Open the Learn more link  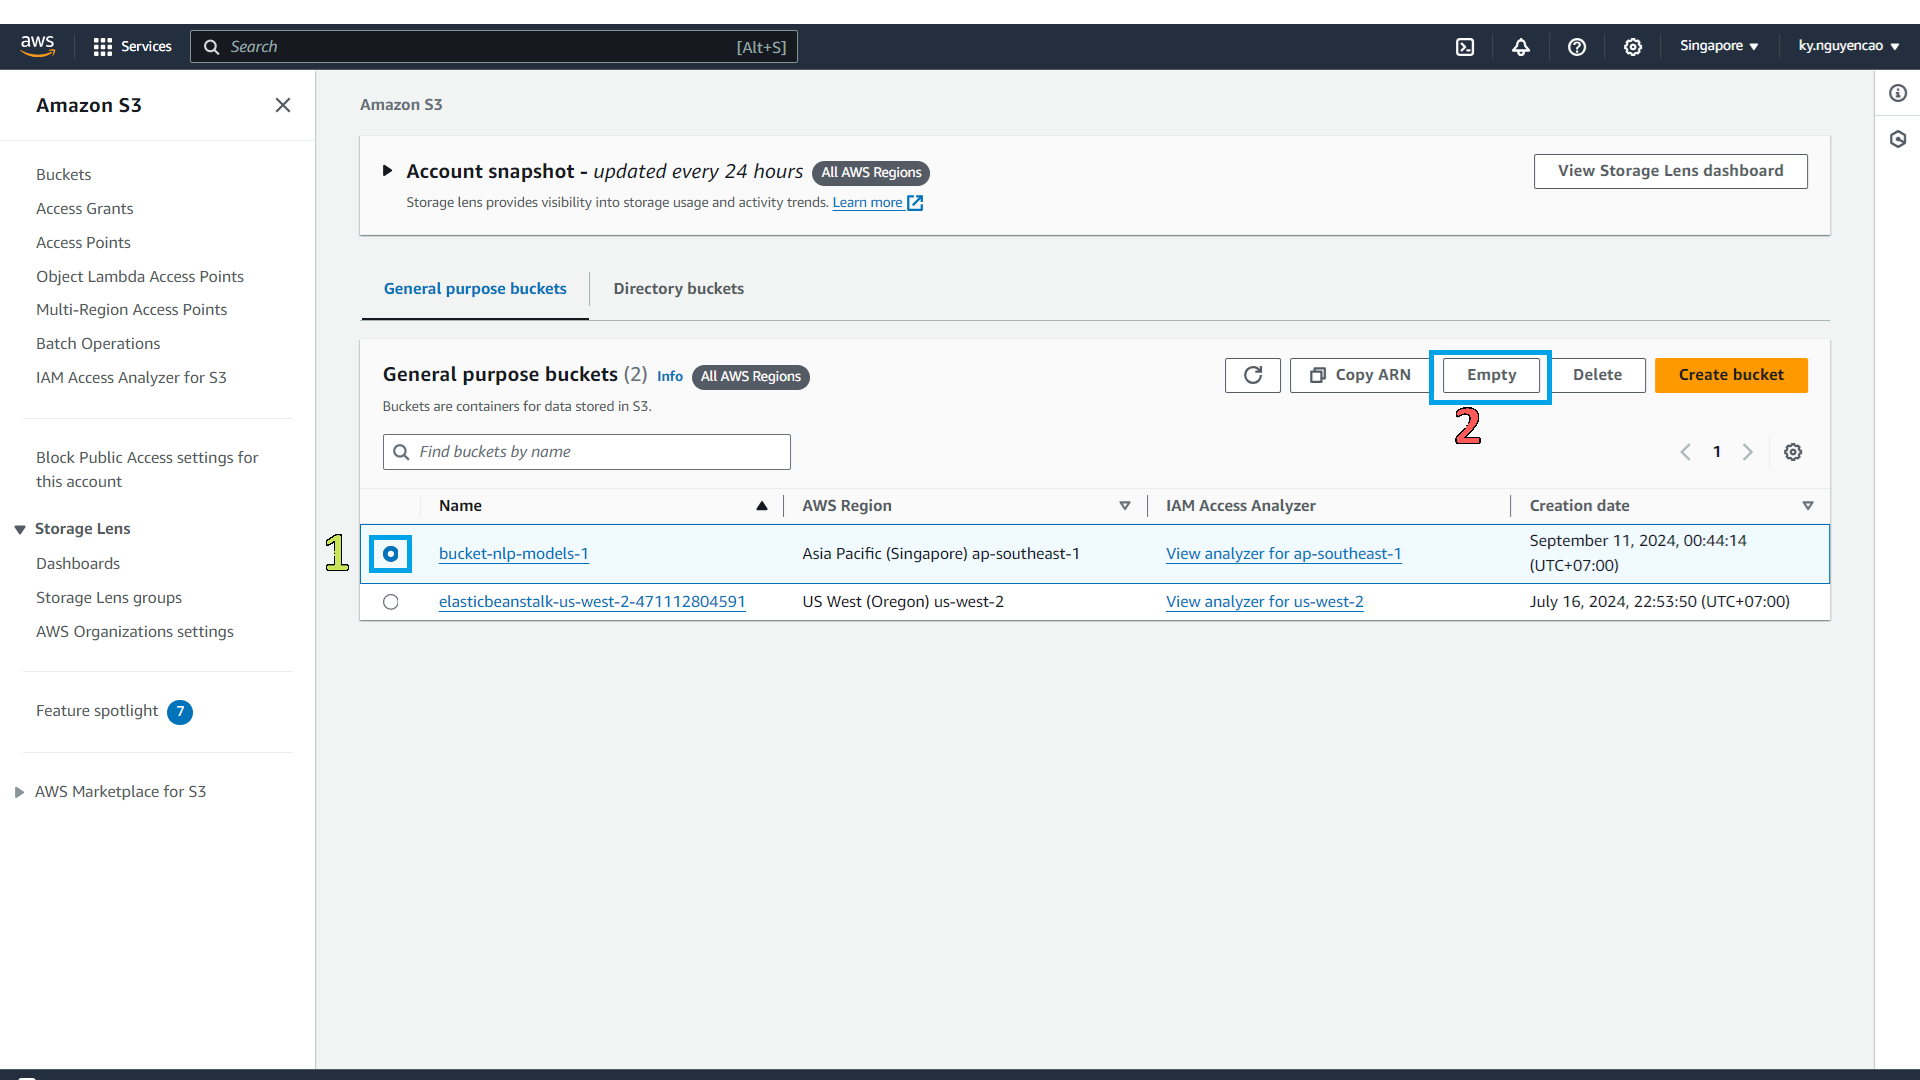click(x=867, y=203)
